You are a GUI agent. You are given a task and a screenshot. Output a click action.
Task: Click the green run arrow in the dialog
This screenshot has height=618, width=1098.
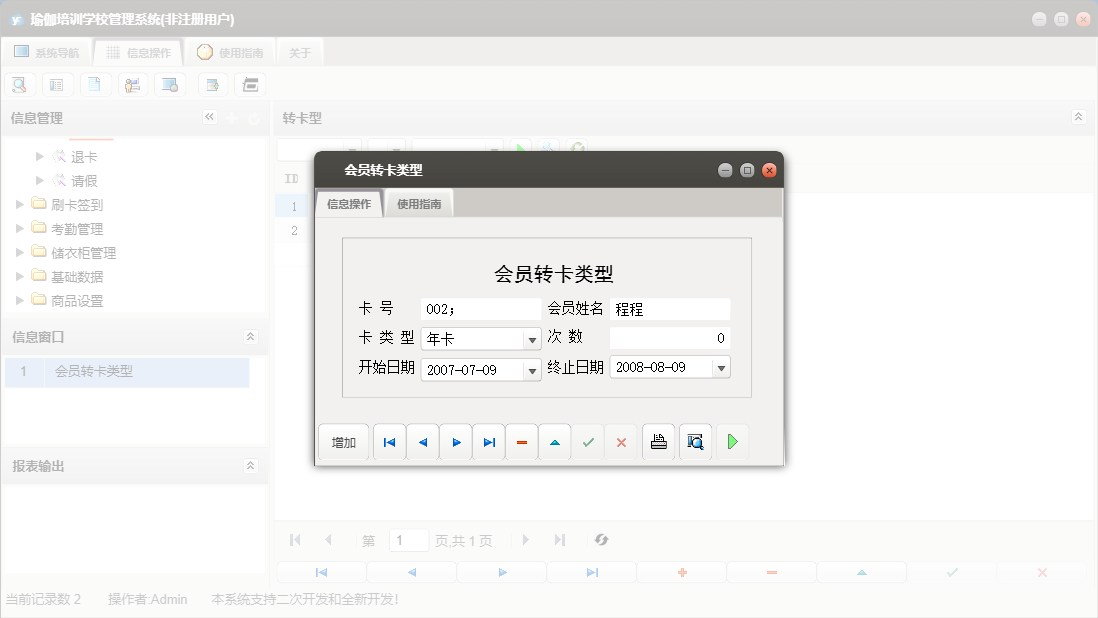pos(732,441)
